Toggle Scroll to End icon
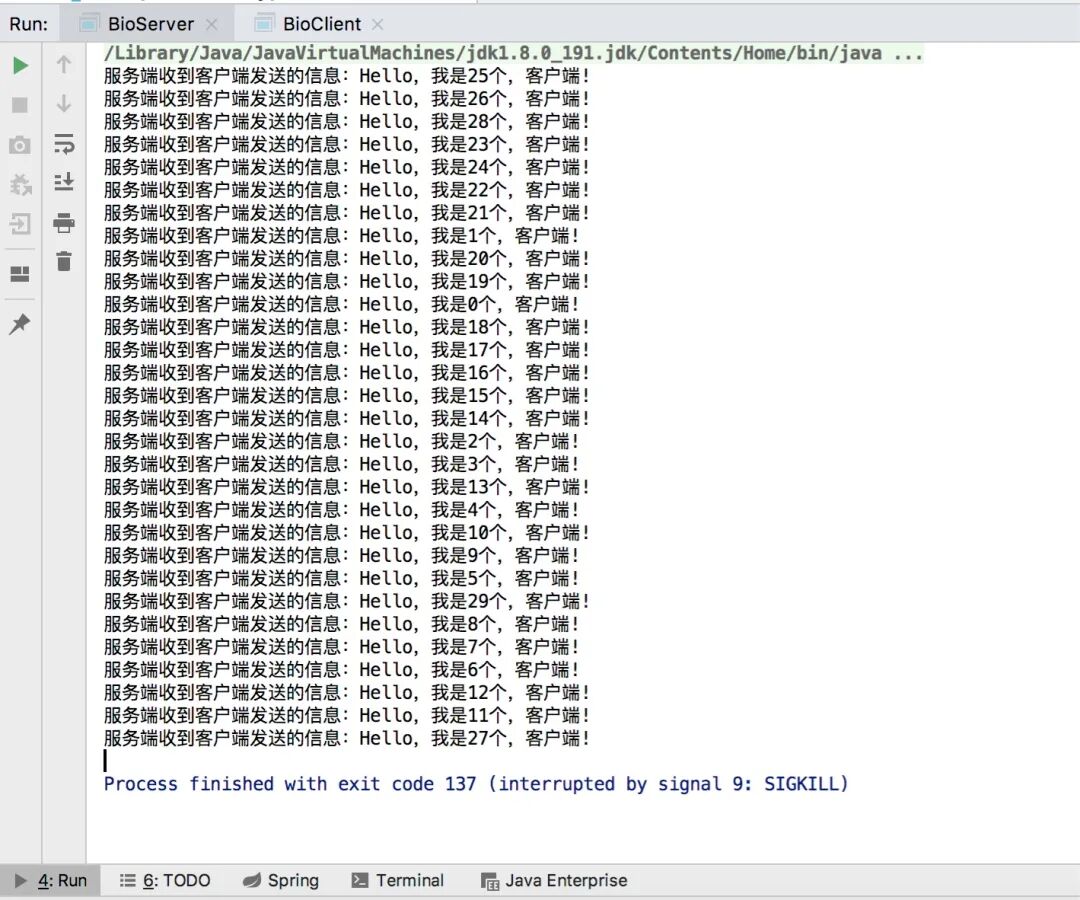 (x=64, y=182)
